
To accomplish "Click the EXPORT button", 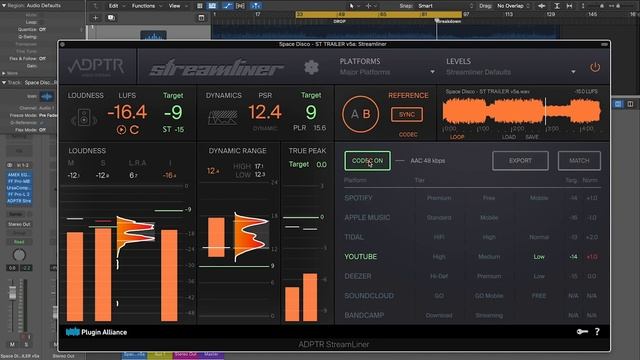I will [520, 161].
